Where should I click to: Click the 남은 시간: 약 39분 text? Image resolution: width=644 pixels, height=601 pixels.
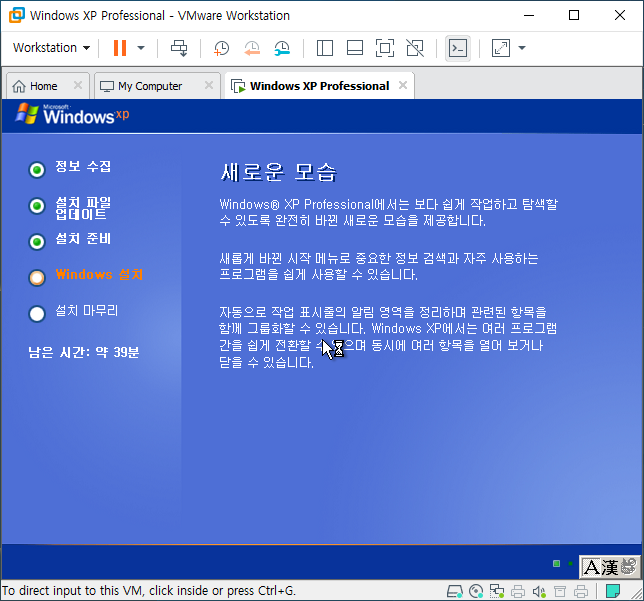point(84,352)
